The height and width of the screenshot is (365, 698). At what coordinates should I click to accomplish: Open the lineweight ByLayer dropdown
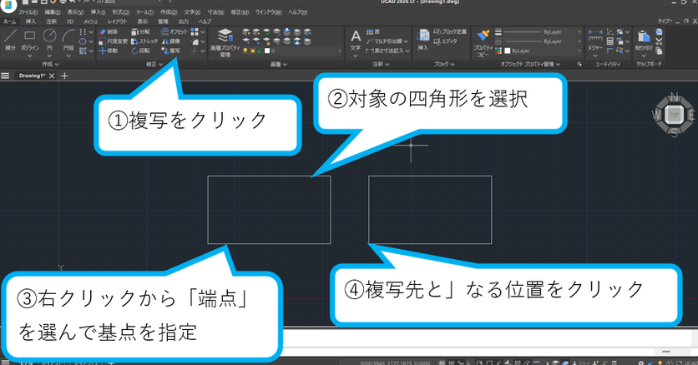[x=579, y=32]
